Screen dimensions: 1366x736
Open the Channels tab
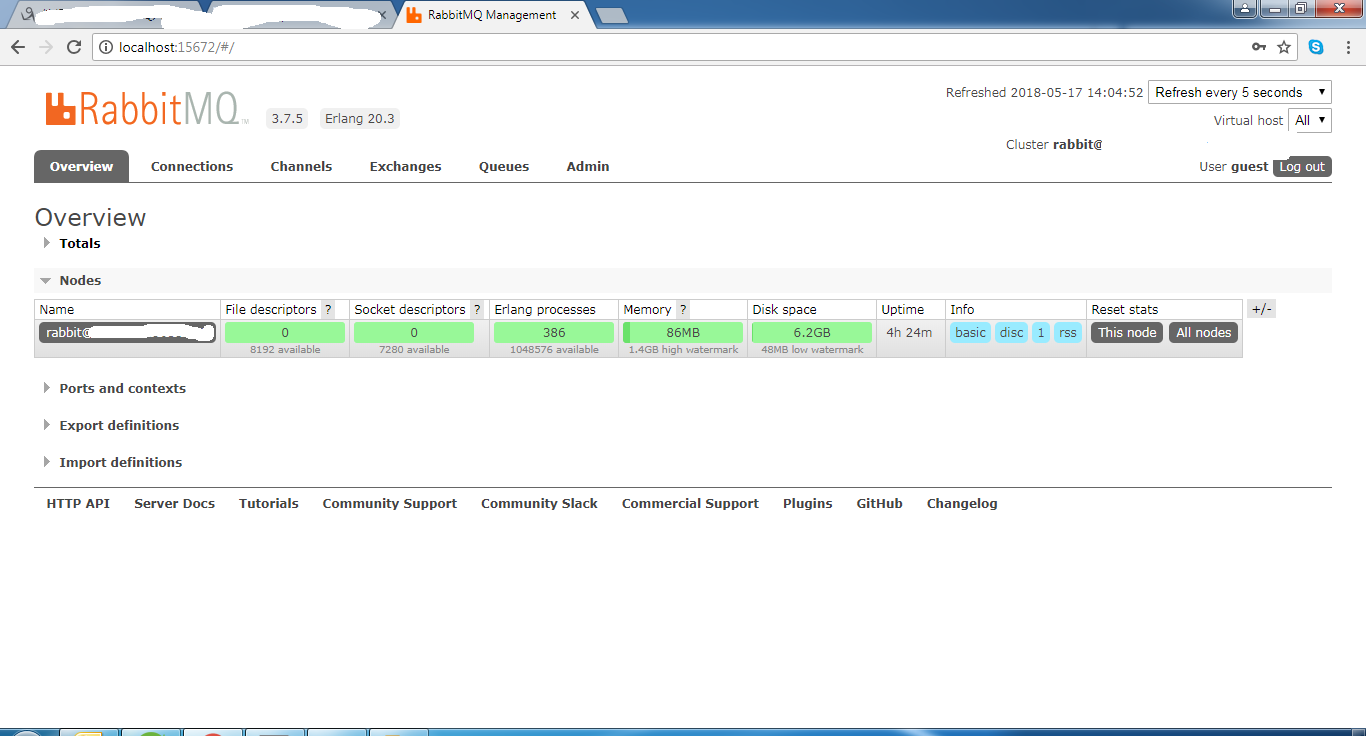tap(301, 166)
